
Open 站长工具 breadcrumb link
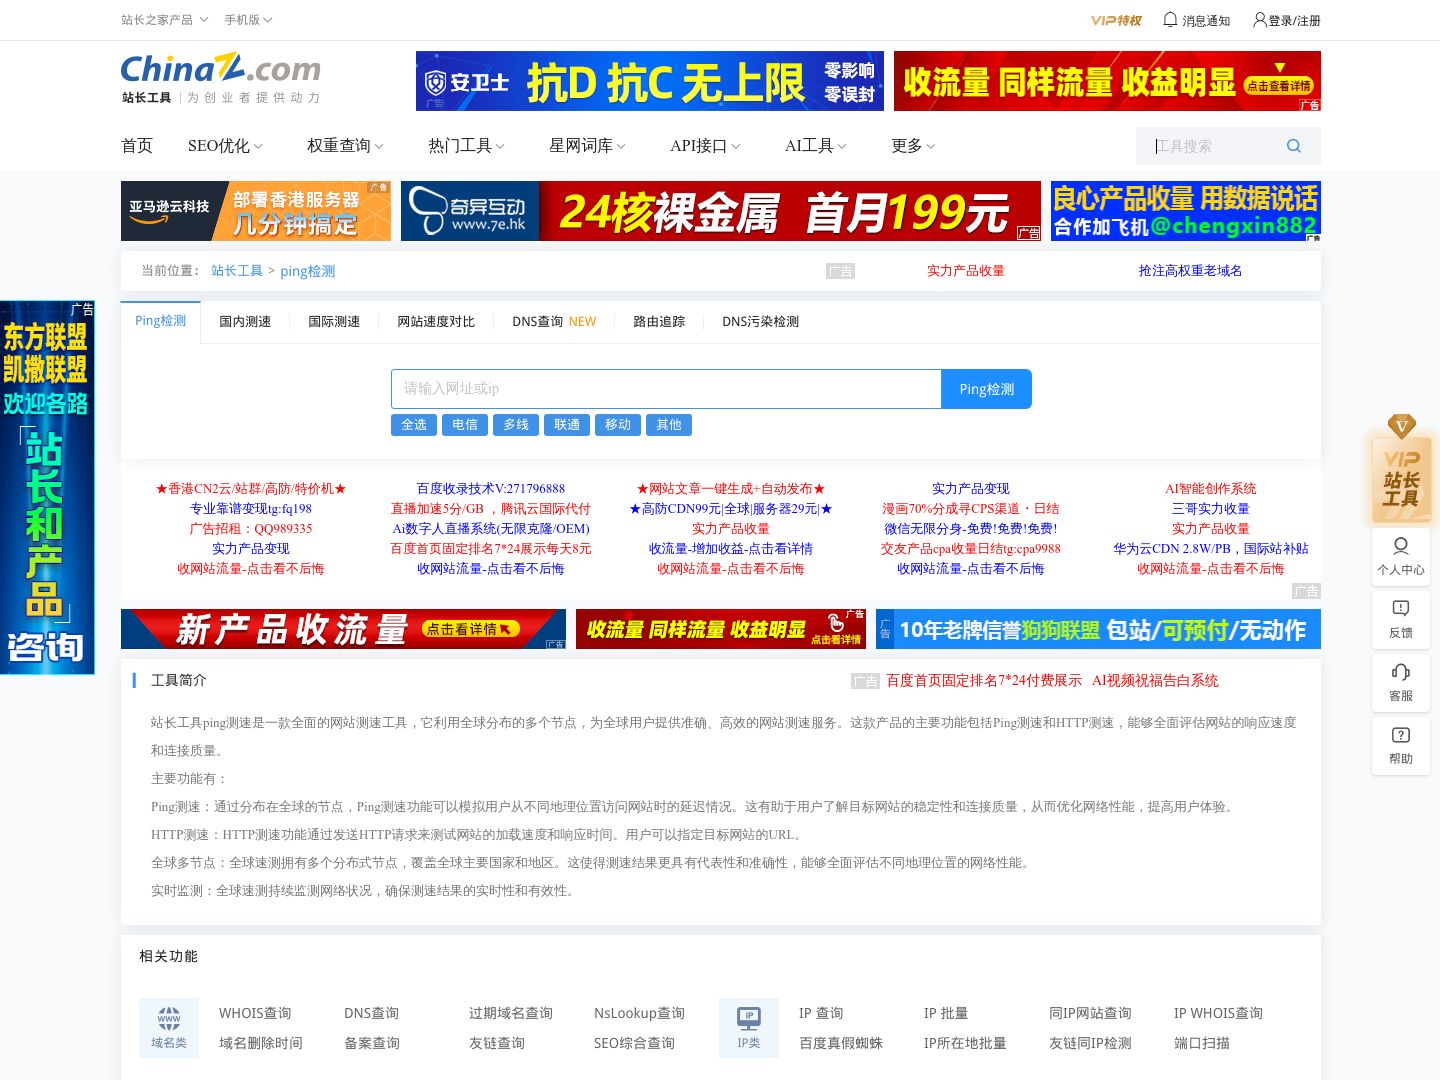click(x=237, y=271)
